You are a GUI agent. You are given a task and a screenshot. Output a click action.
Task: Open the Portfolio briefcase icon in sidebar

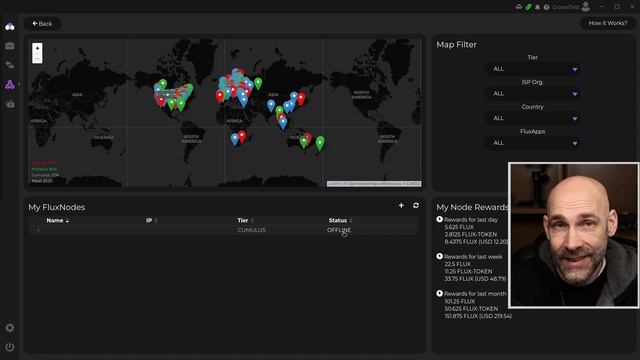pyautogui.click(x=10, y=46)
